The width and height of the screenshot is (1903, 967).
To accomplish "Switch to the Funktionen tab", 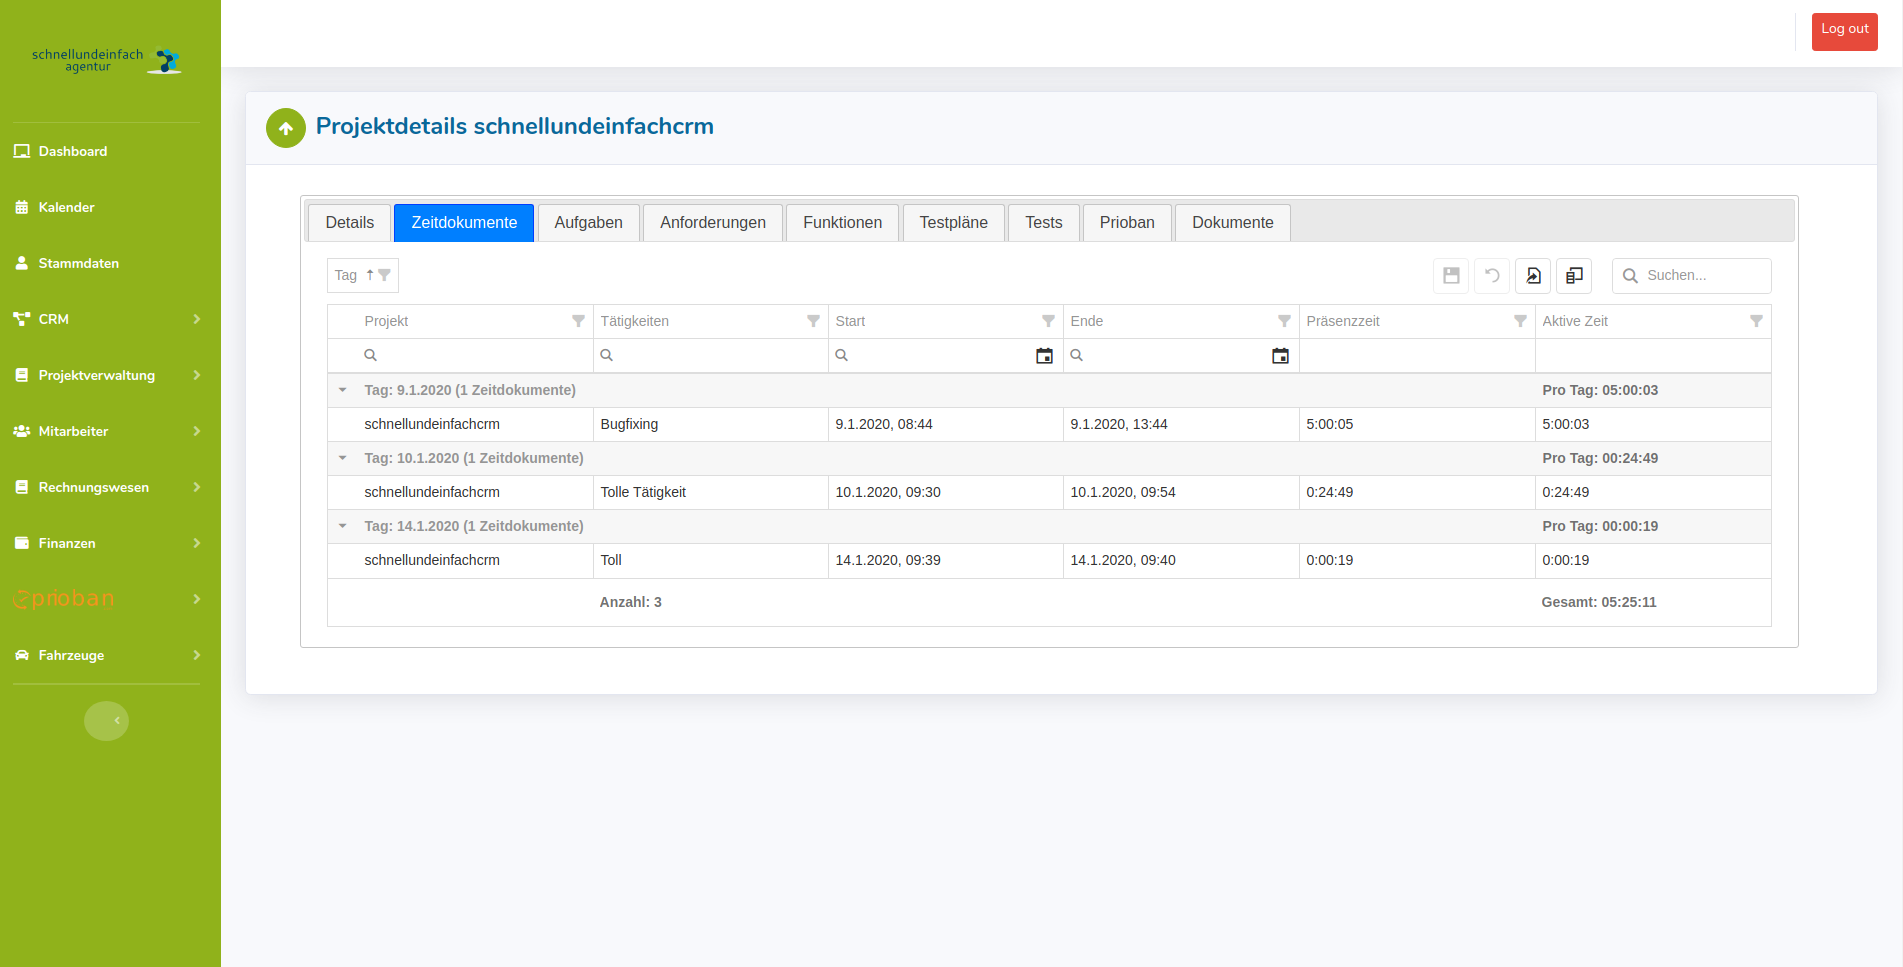I will click(843, 223).
